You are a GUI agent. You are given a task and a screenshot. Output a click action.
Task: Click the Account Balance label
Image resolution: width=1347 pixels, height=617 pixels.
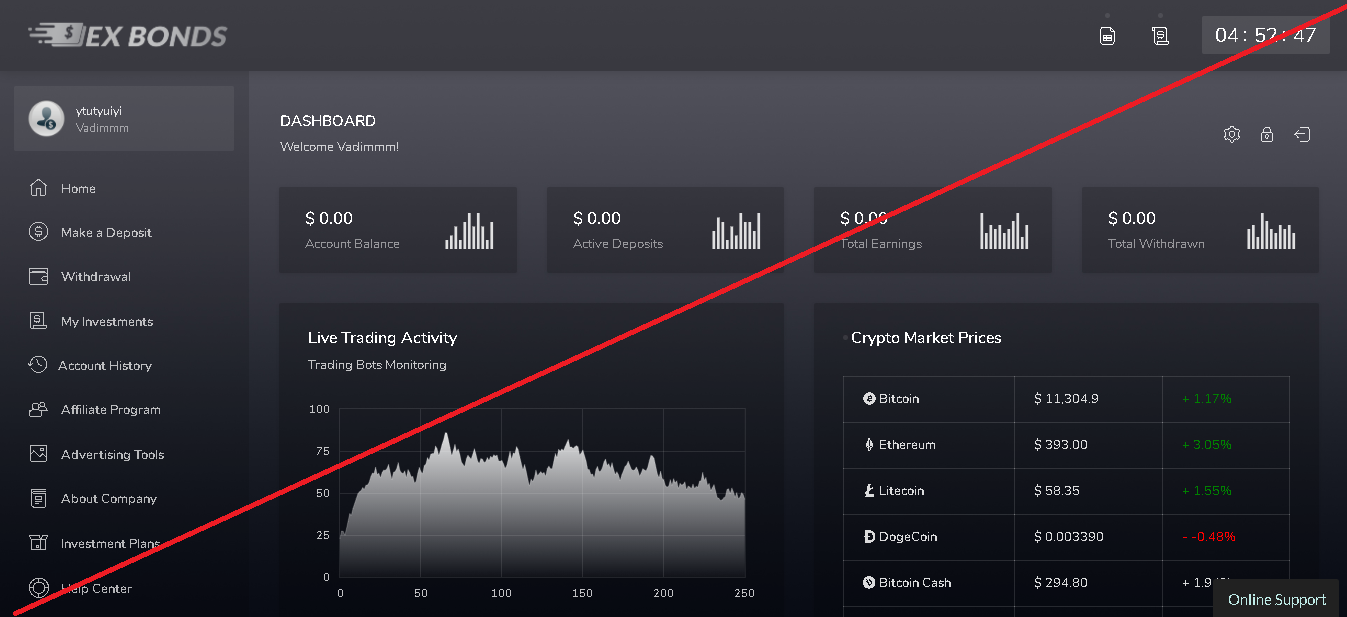[352, 244]
